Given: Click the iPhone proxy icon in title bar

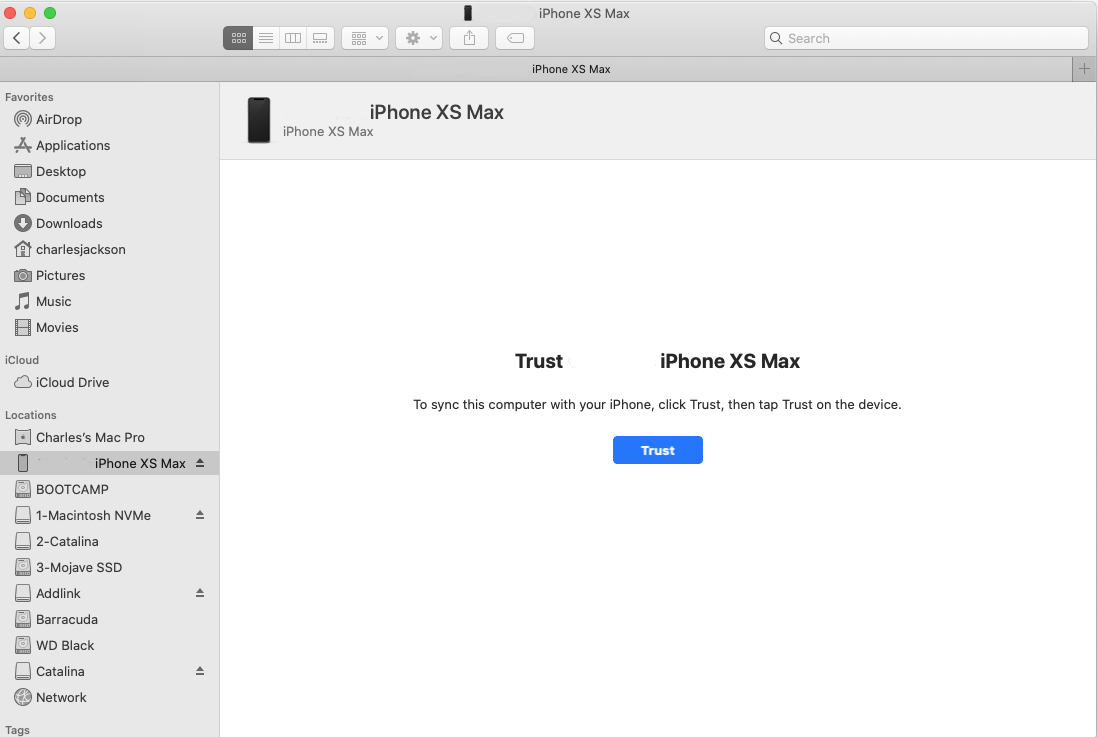Looking at the screenshot, I should point(468,13).
